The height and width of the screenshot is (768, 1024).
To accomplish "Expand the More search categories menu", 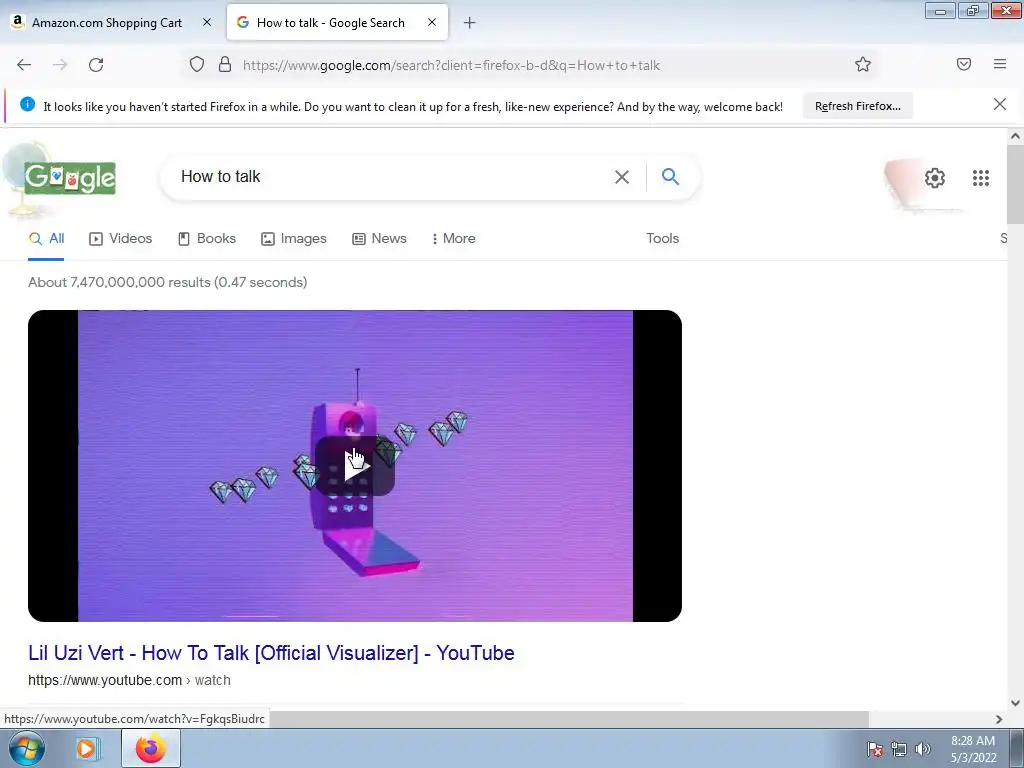I will (x=453, y=238).
